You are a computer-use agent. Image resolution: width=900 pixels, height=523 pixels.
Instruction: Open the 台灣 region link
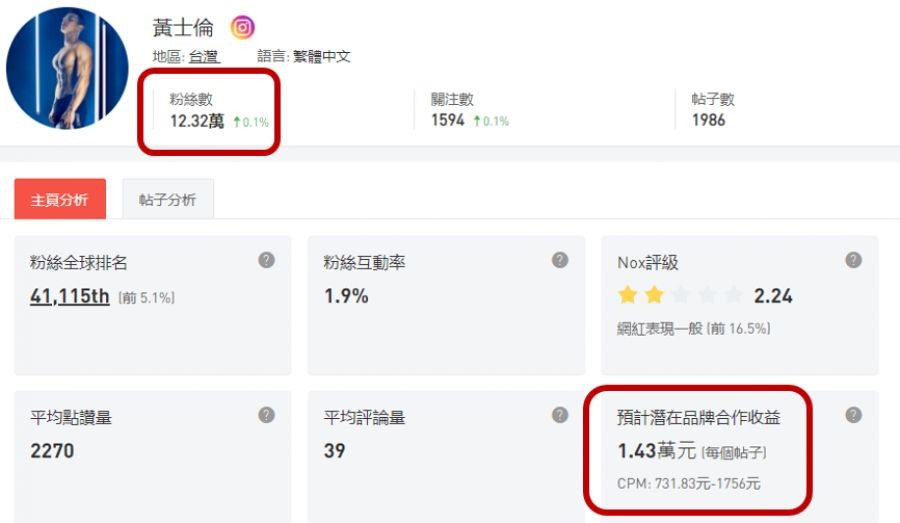(204, 57)
